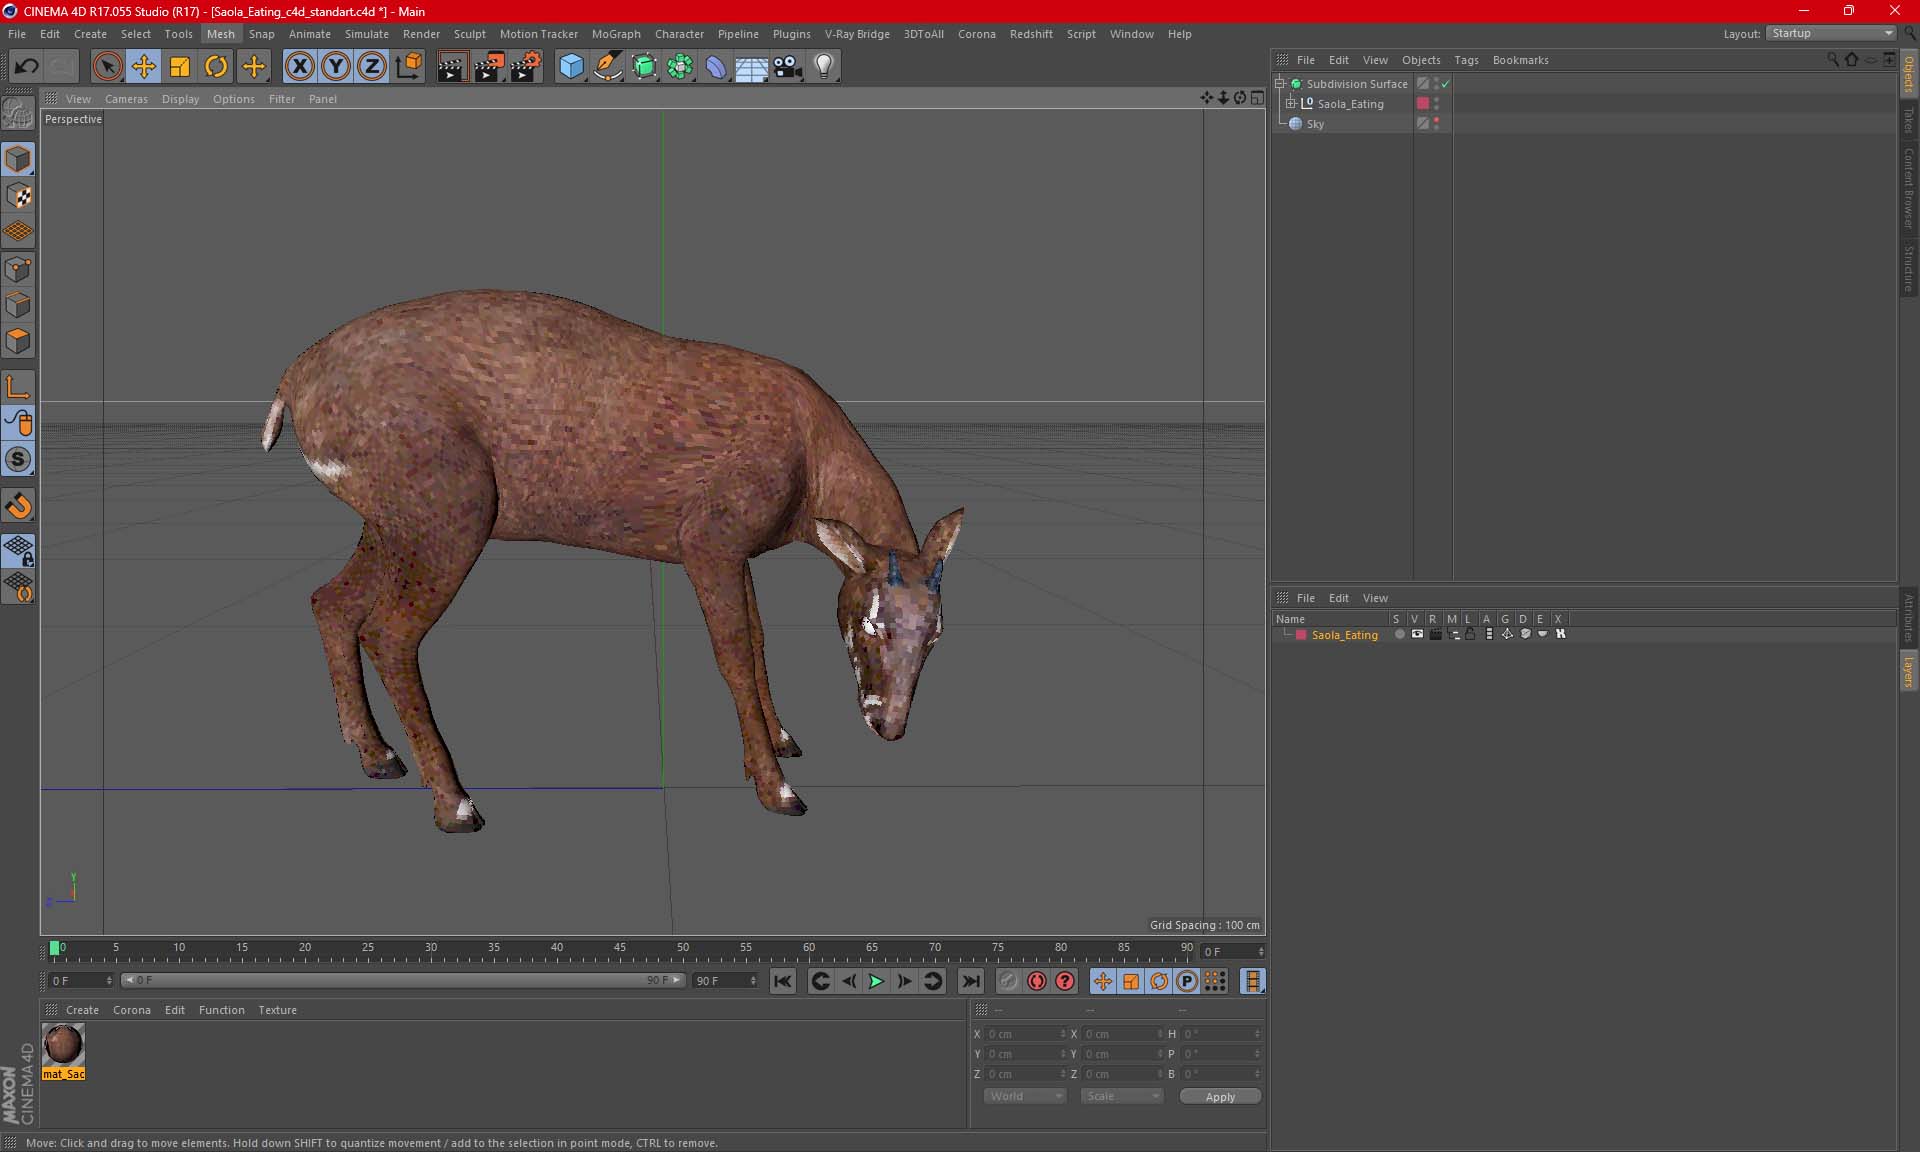Toggle Saola_Eating layer solo dot
1920x1152 pixels.
[1400, 634]
